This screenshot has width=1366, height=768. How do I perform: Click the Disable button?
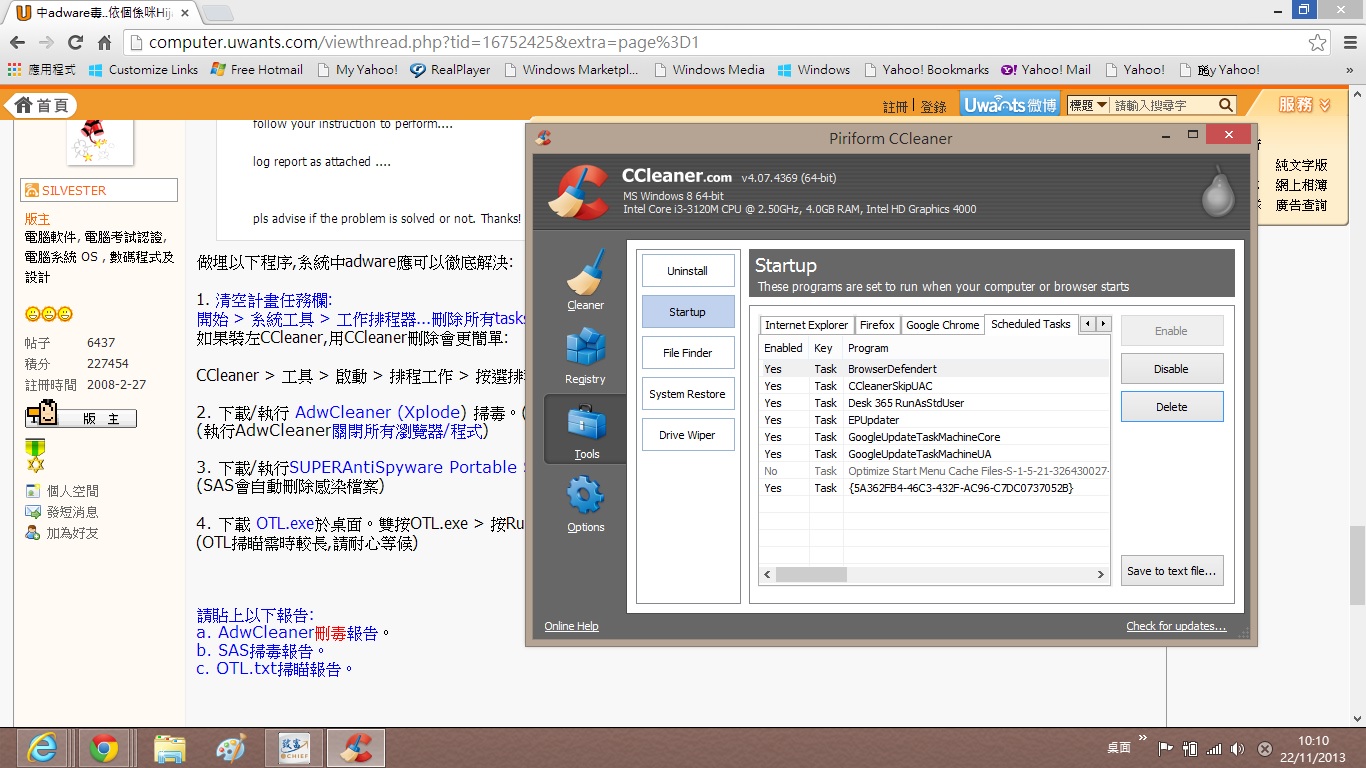(x=1171, y=369)
